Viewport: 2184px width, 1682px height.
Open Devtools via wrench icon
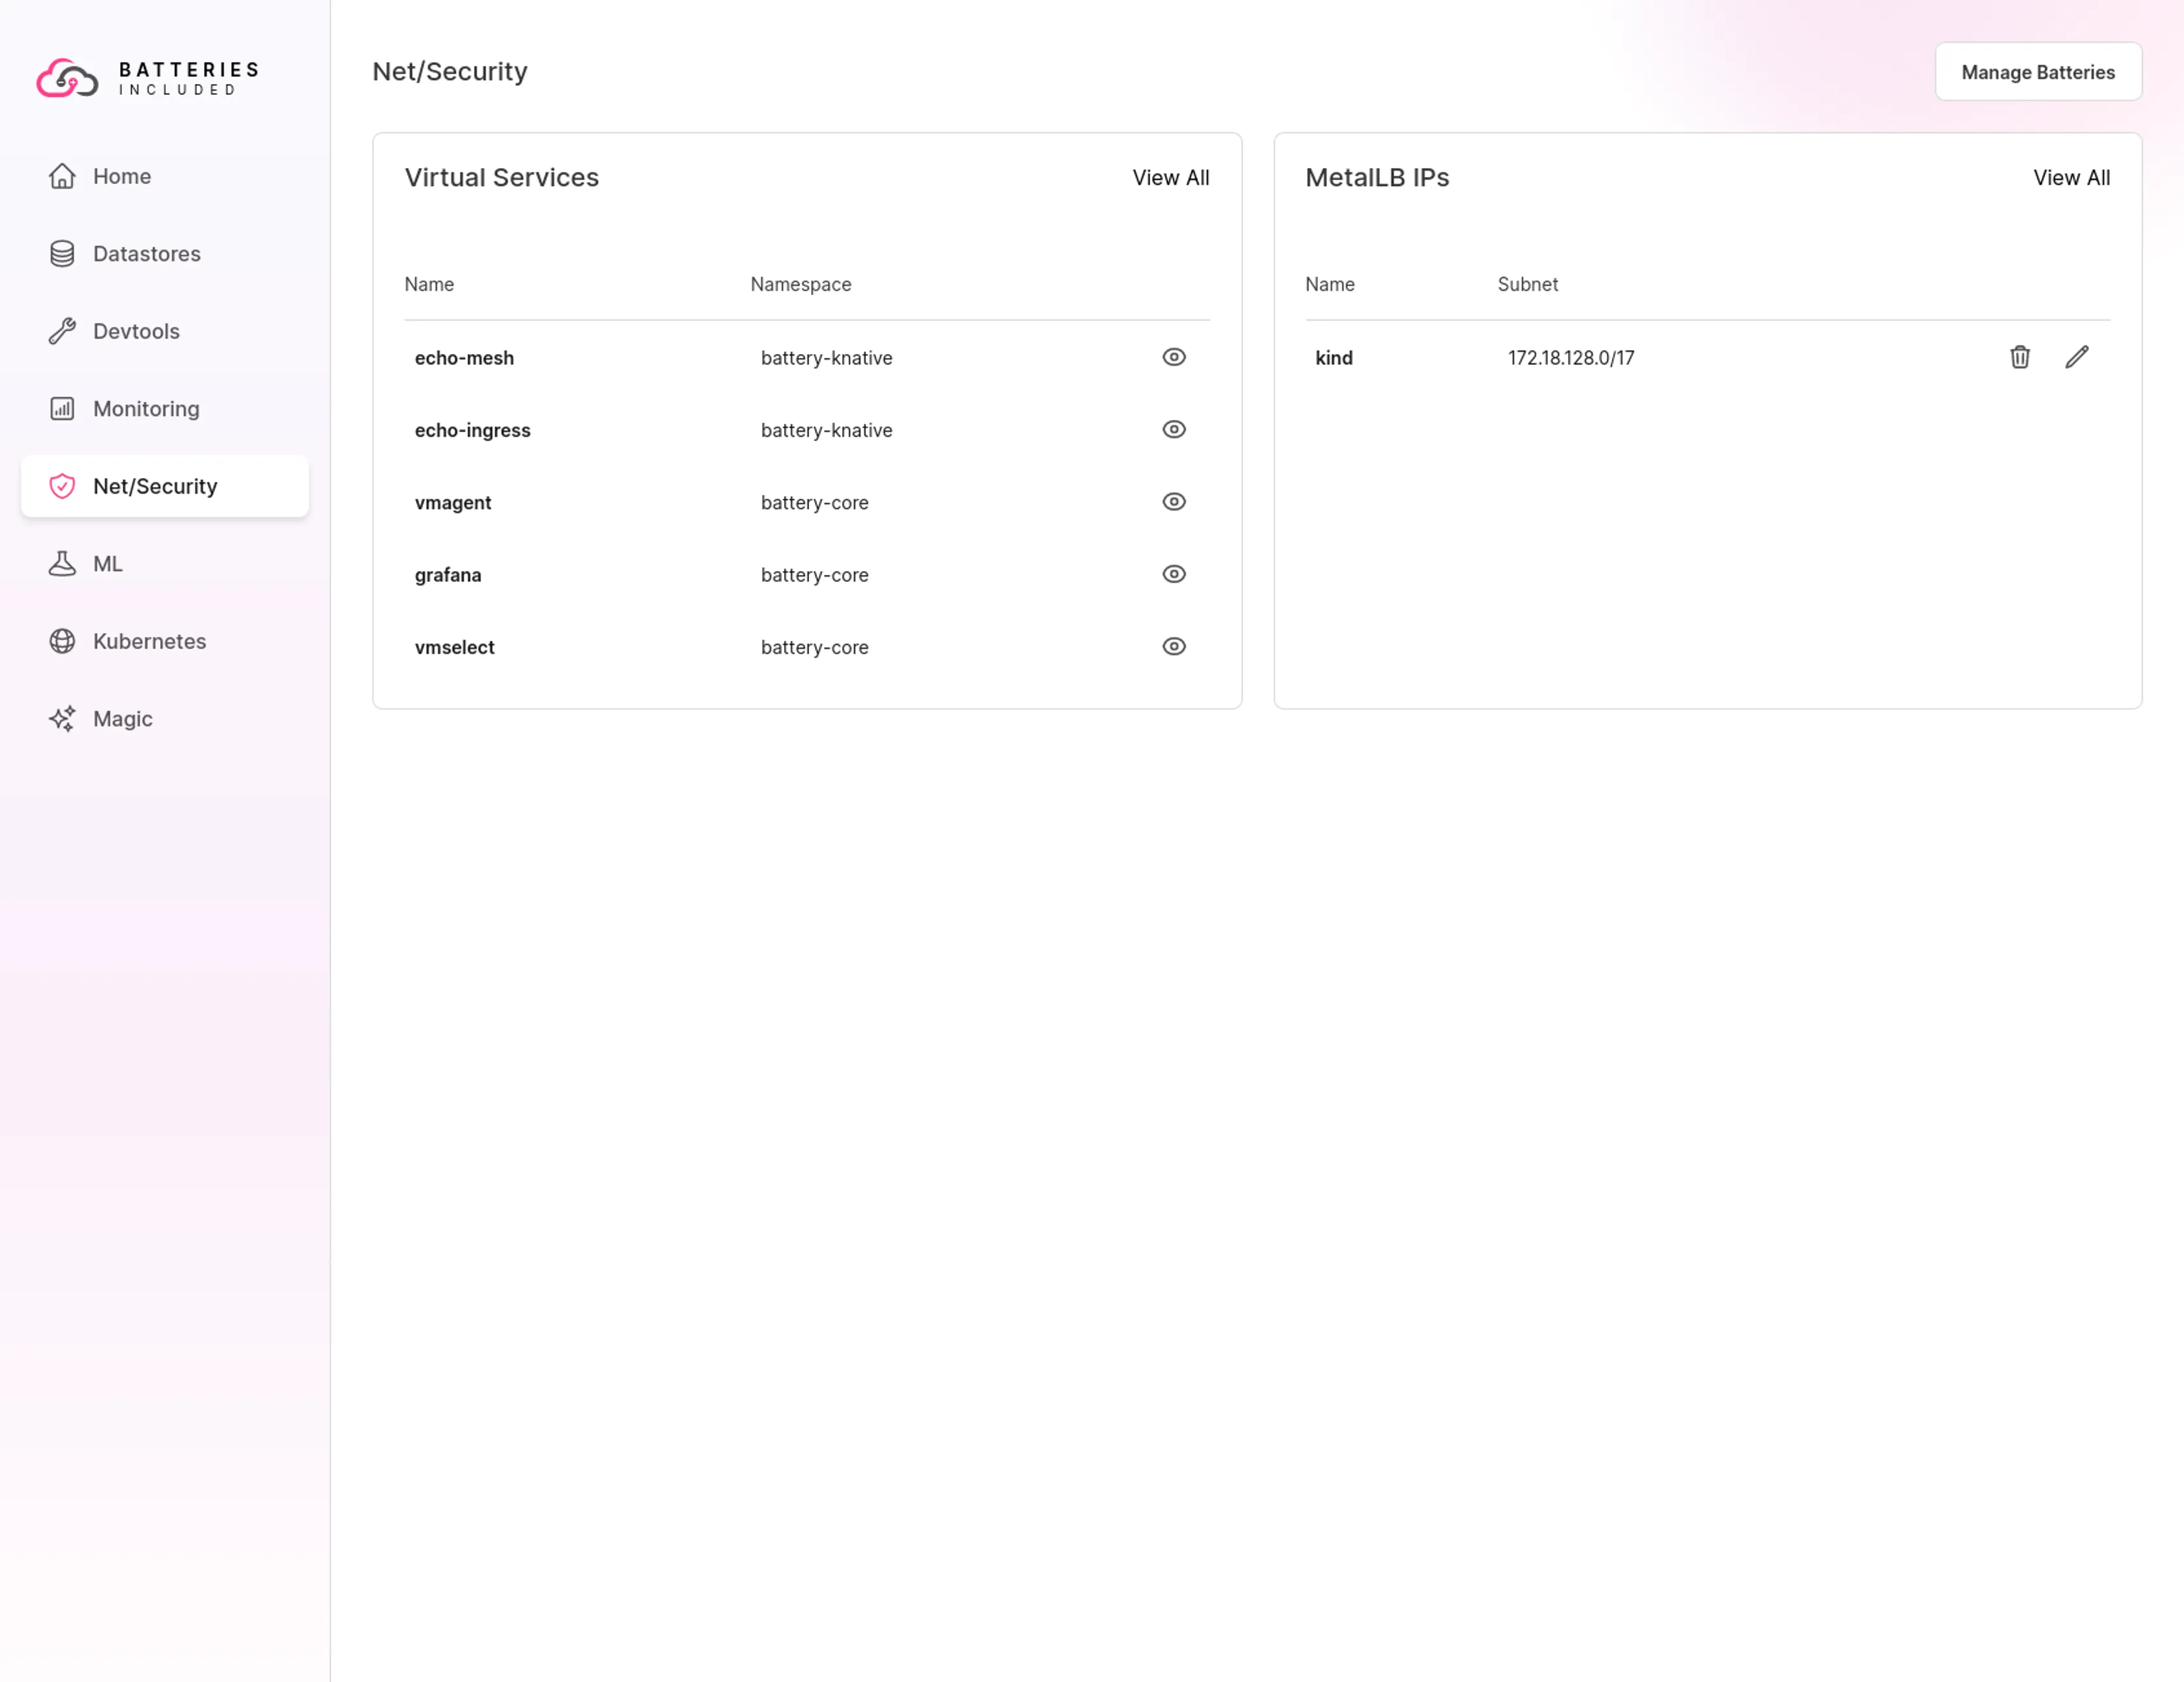pos(62,331)
